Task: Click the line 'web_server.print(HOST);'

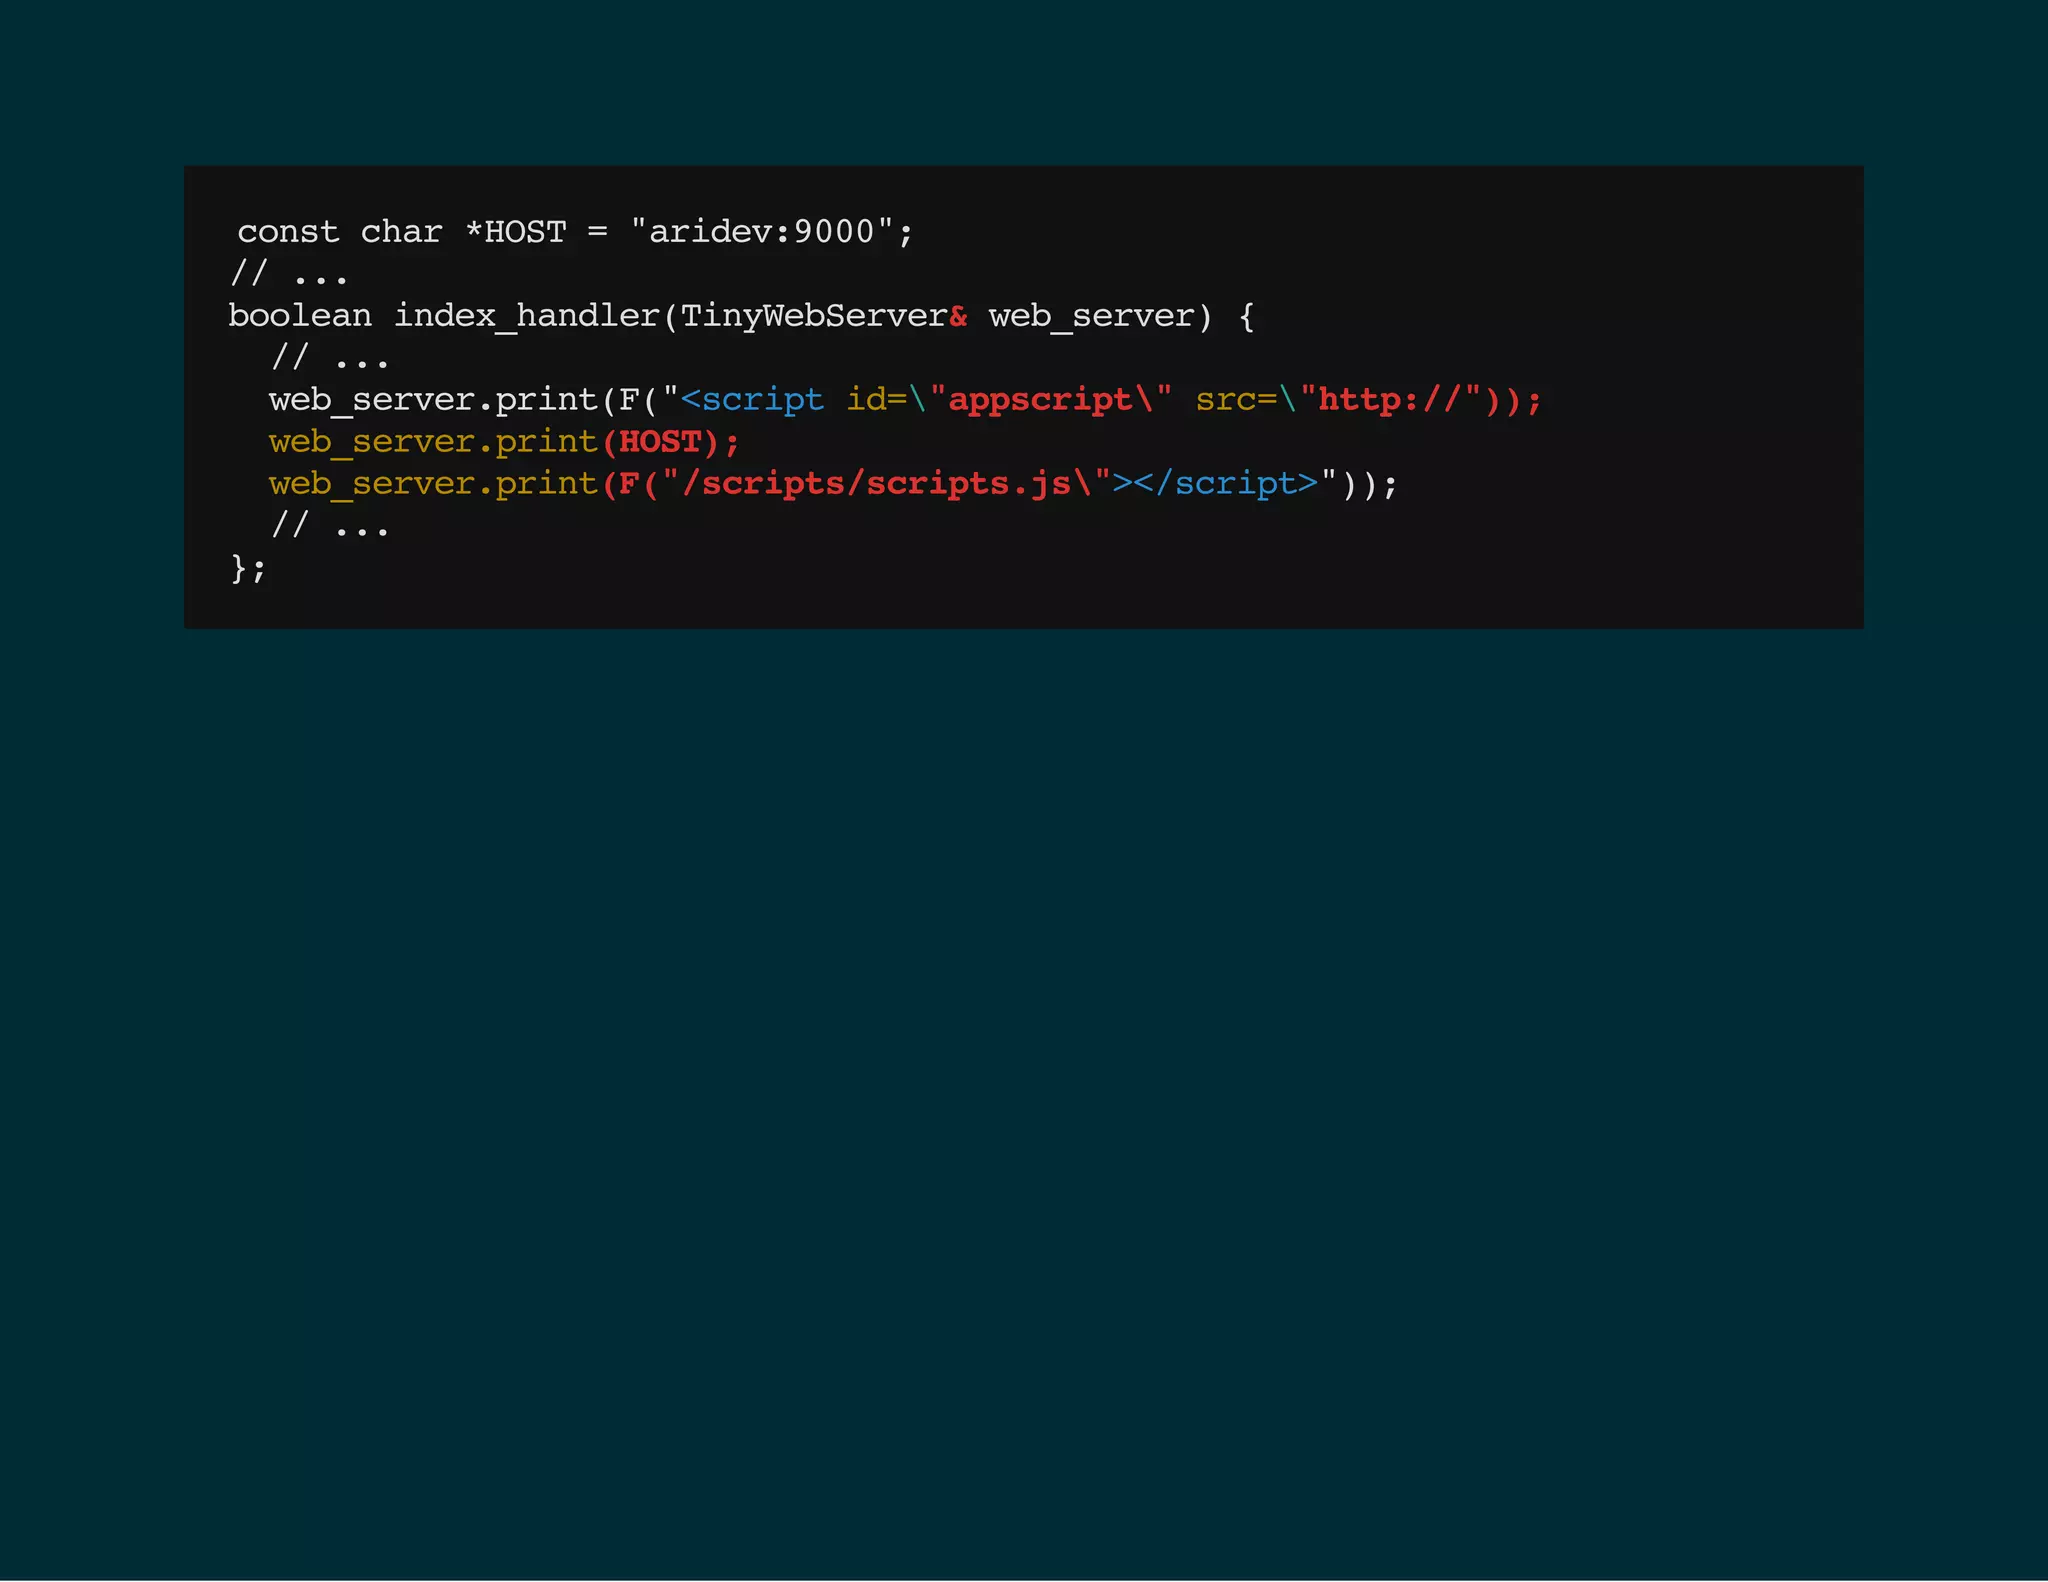Action: tap(504, 442)
